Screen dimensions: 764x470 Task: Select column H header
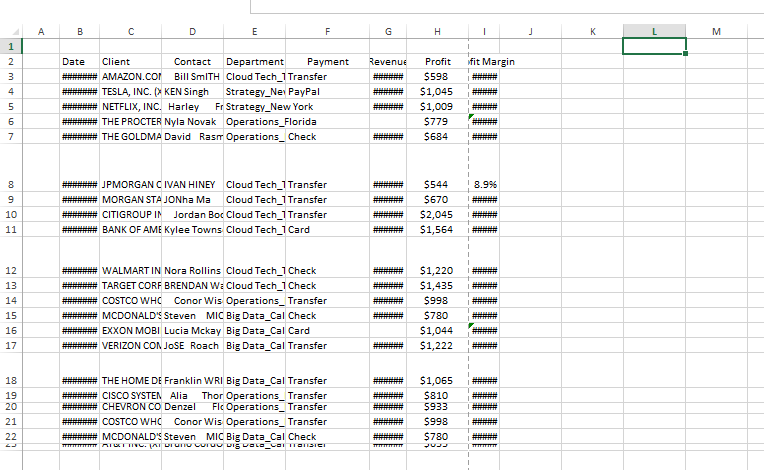[x=437, y=32]
